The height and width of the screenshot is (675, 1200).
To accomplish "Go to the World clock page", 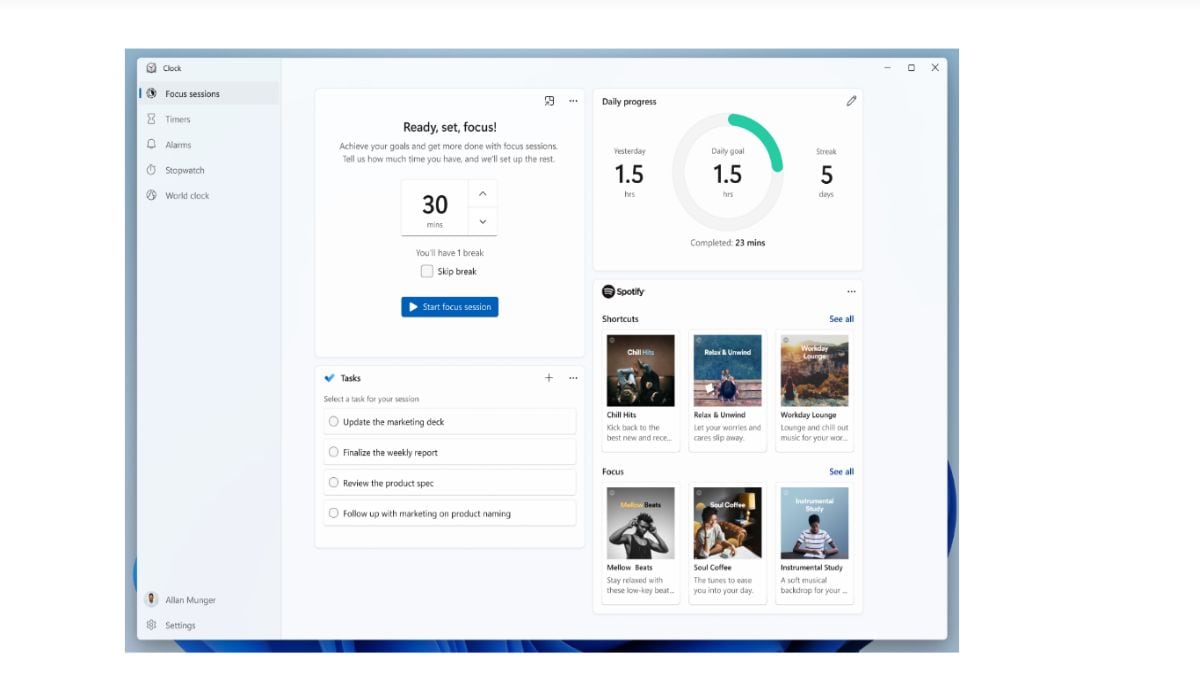I will 187,196.
